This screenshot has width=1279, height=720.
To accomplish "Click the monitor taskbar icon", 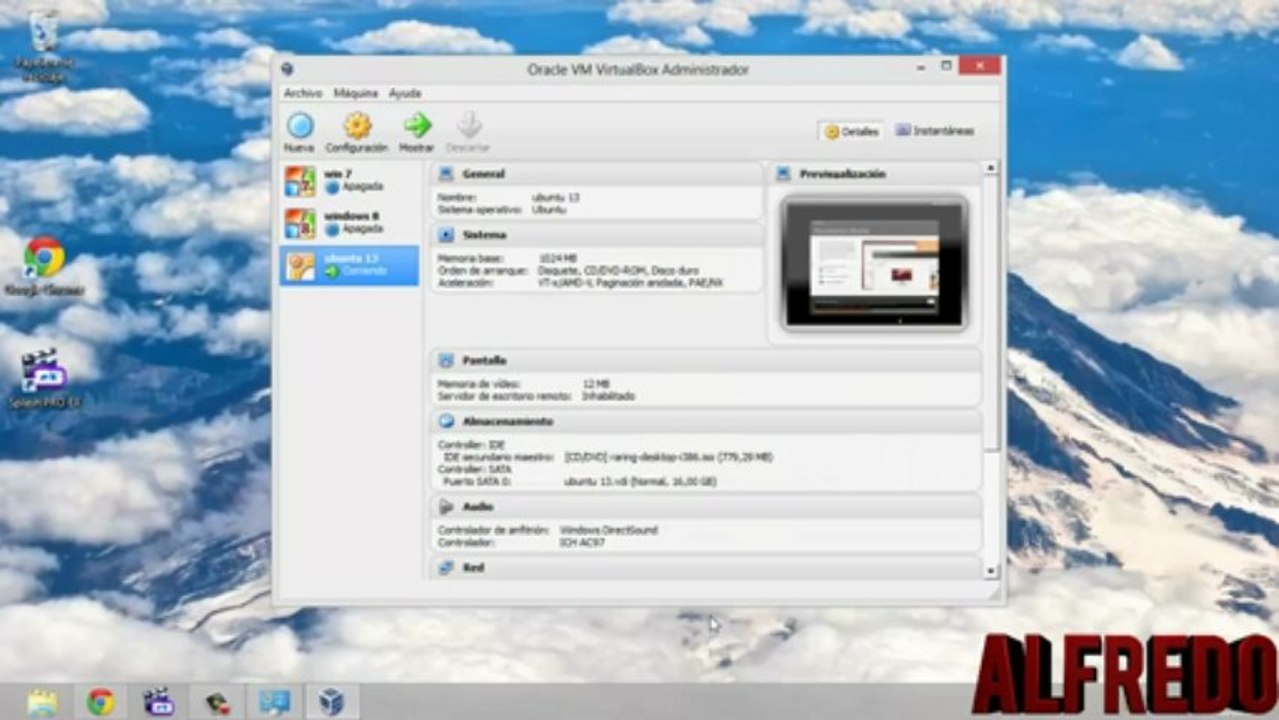I will click(x=274, y=702).
